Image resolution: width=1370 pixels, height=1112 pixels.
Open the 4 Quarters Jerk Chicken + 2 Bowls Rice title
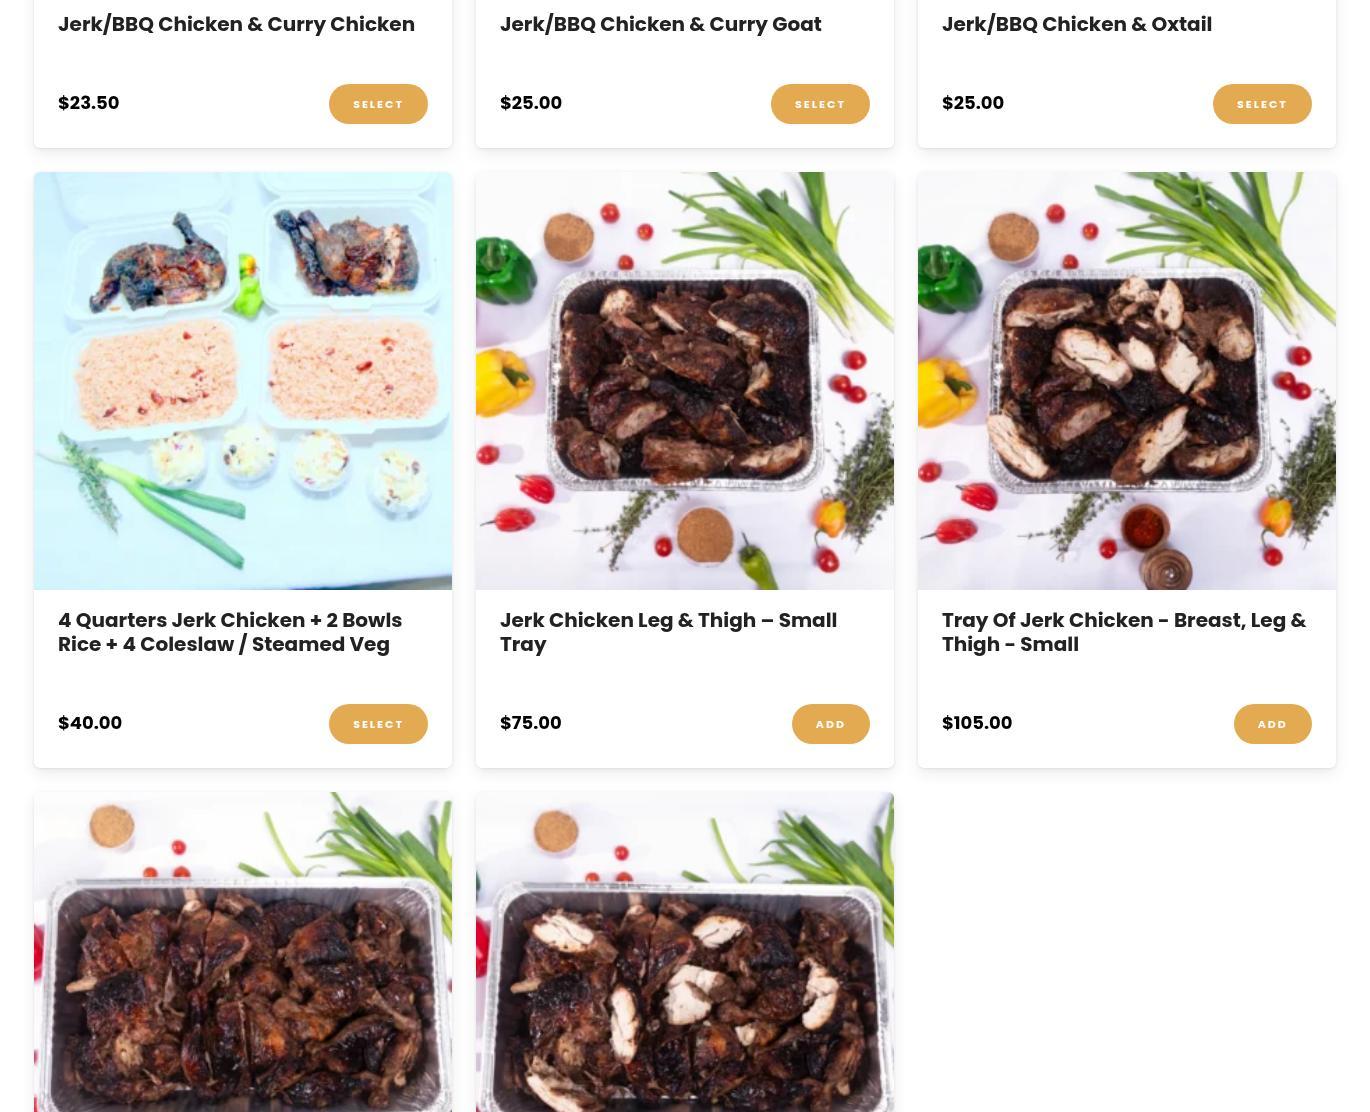[230, 632]
